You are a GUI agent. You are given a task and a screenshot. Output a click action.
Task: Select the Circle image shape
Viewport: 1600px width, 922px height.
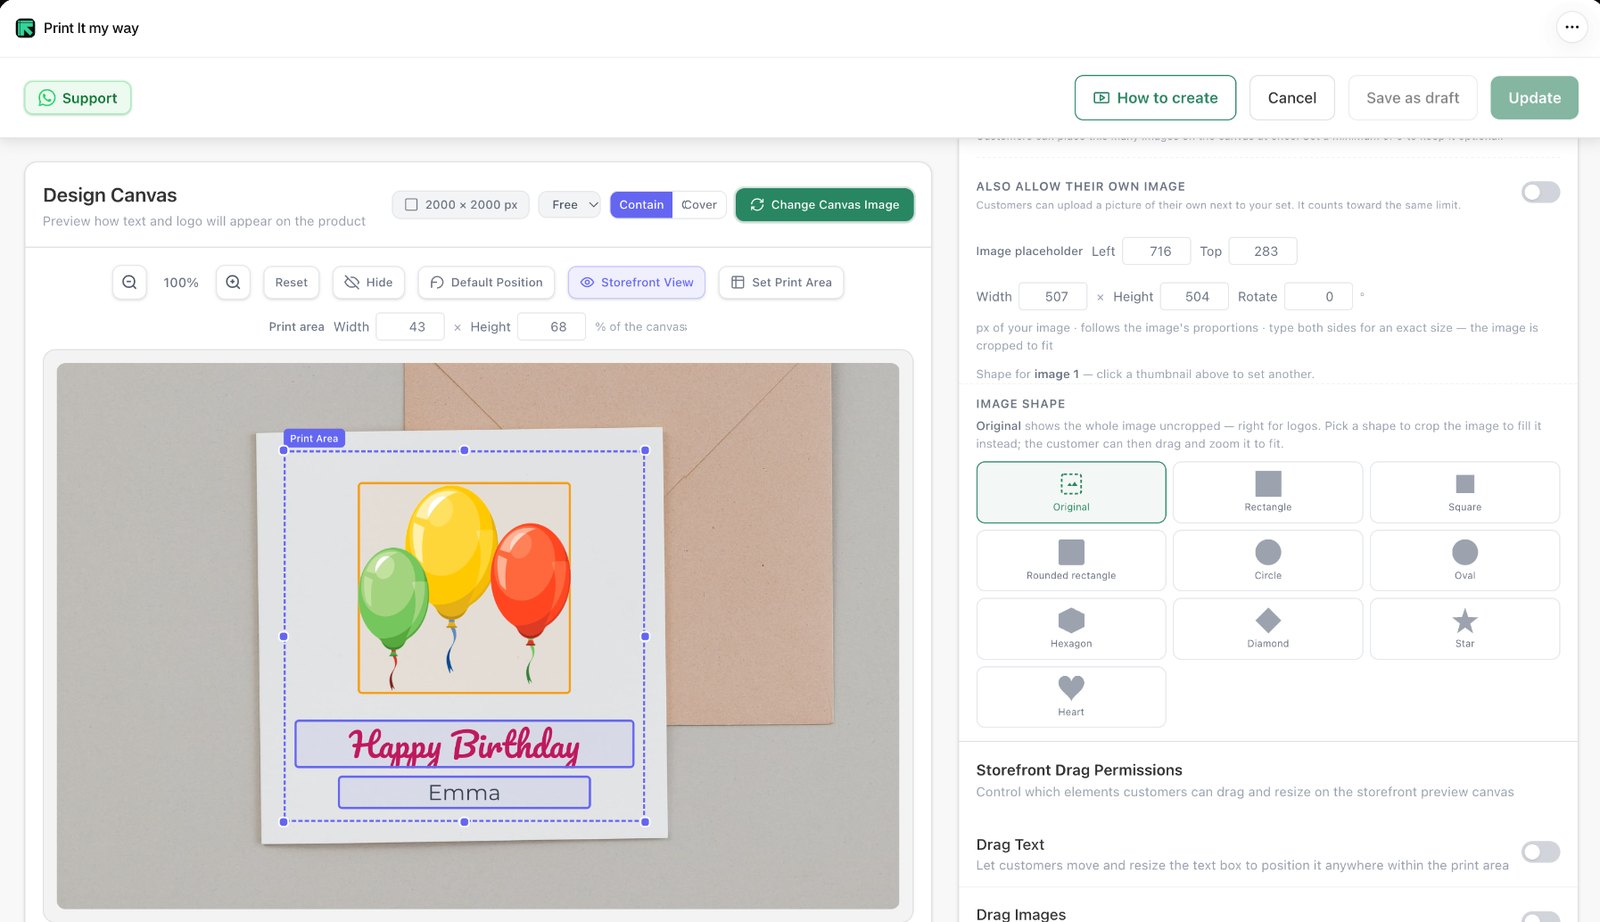point(1268,560)
